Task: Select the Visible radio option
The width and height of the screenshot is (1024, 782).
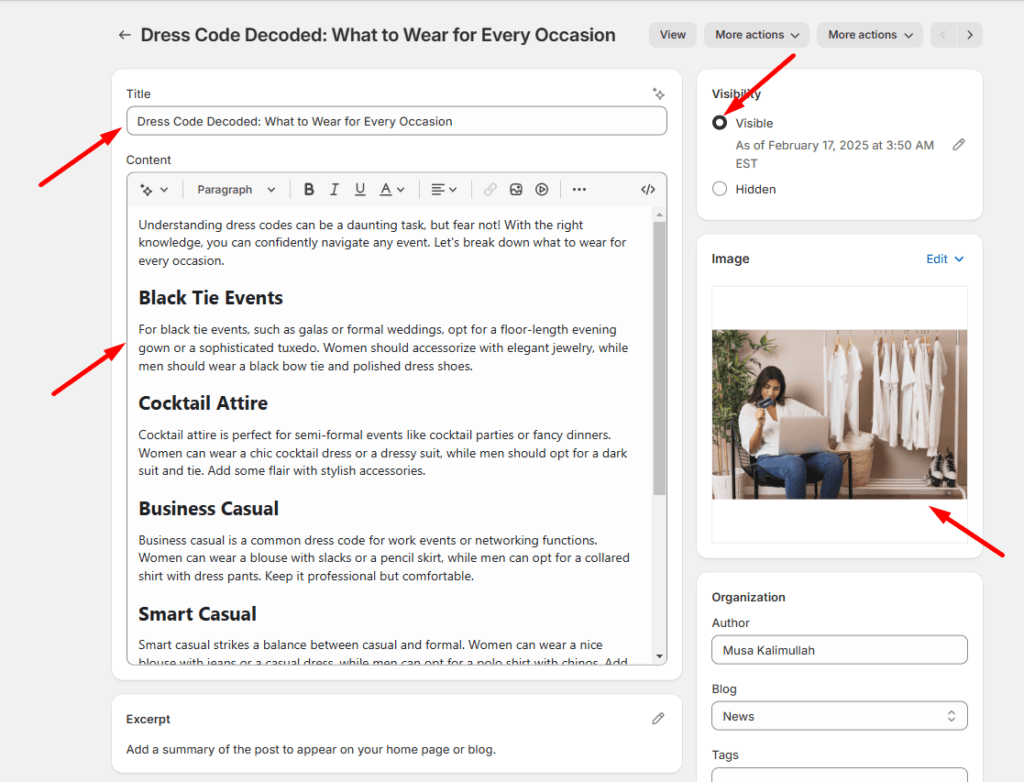Action: (x=720, y=123)
